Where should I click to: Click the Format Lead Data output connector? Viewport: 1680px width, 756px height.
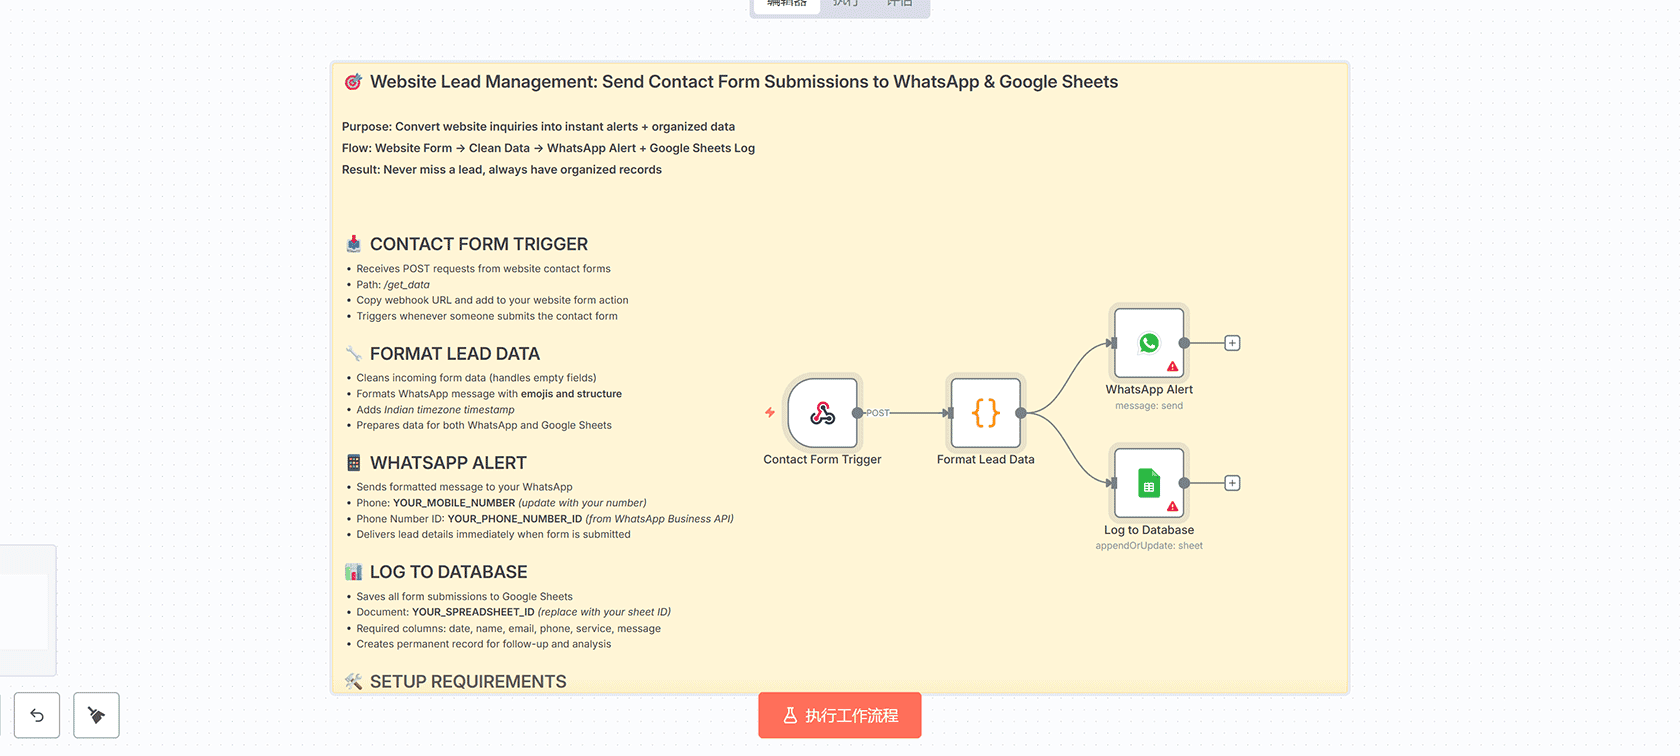pyautogui.click(x=1020, y=413)
